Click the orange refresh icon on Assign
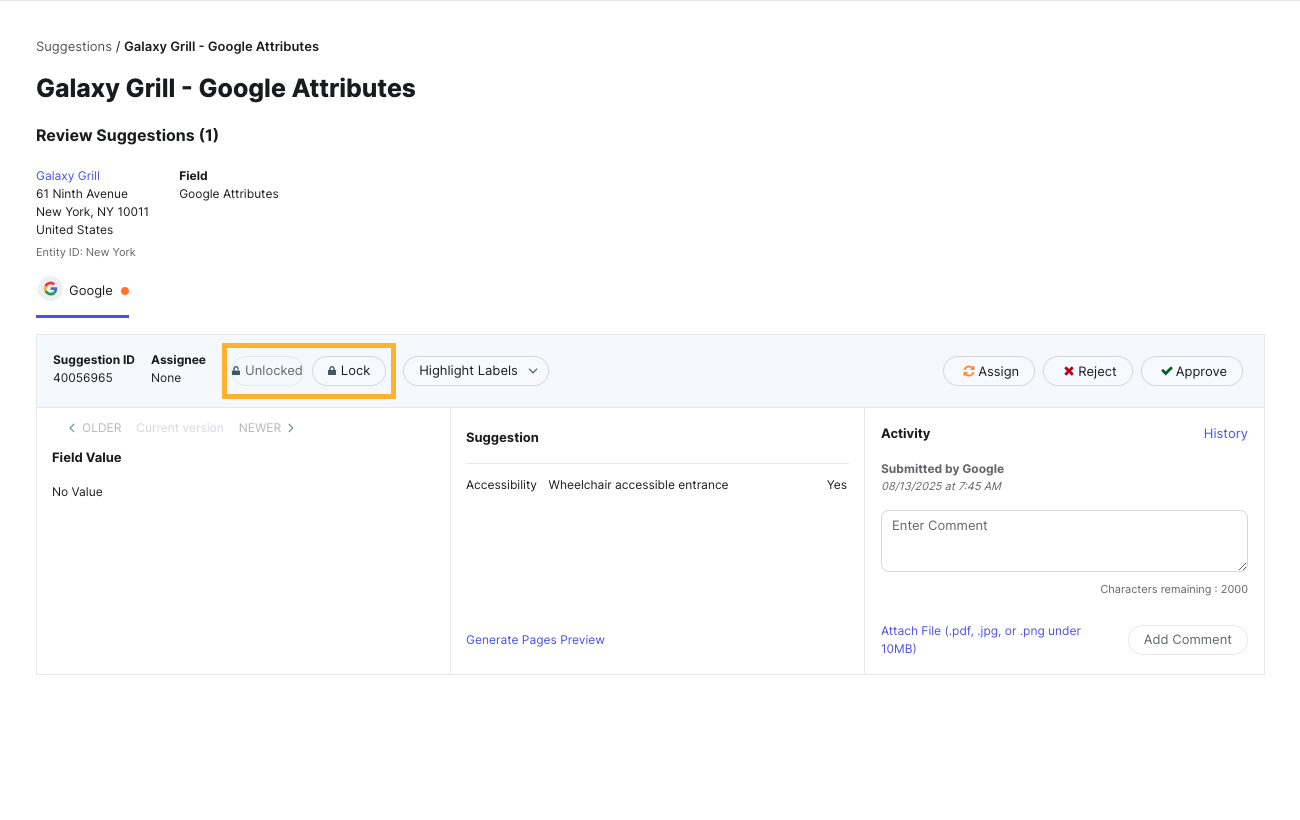The width and height of the screenshot is (1300, 820). click(968, 371)
